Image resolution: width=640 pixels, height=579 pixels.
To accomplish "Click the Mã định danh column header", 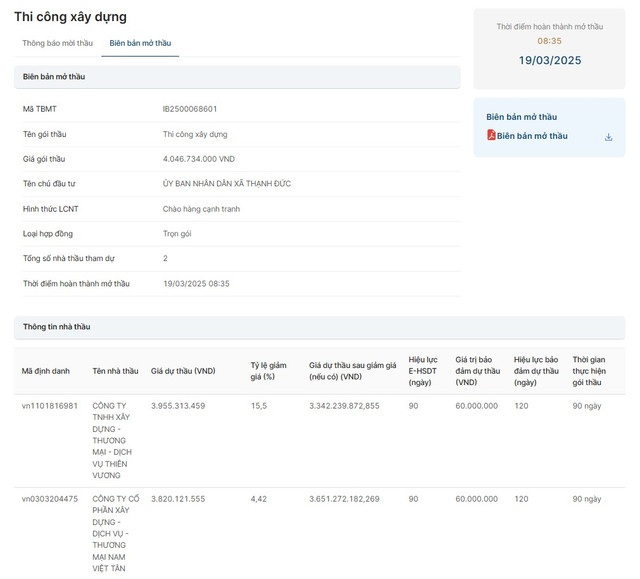I will click(x=46, y=371).
